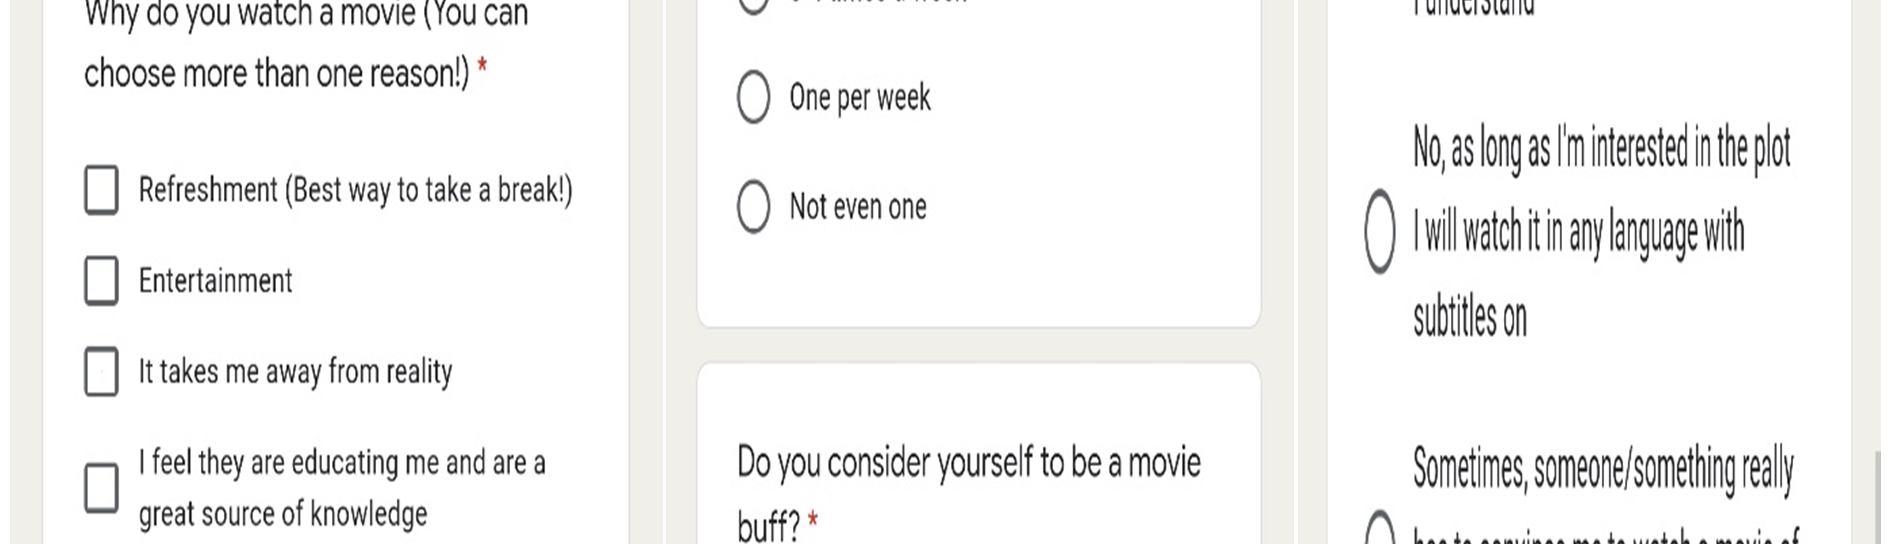Click the 'It takes me away from reality' text

(295, 371)
